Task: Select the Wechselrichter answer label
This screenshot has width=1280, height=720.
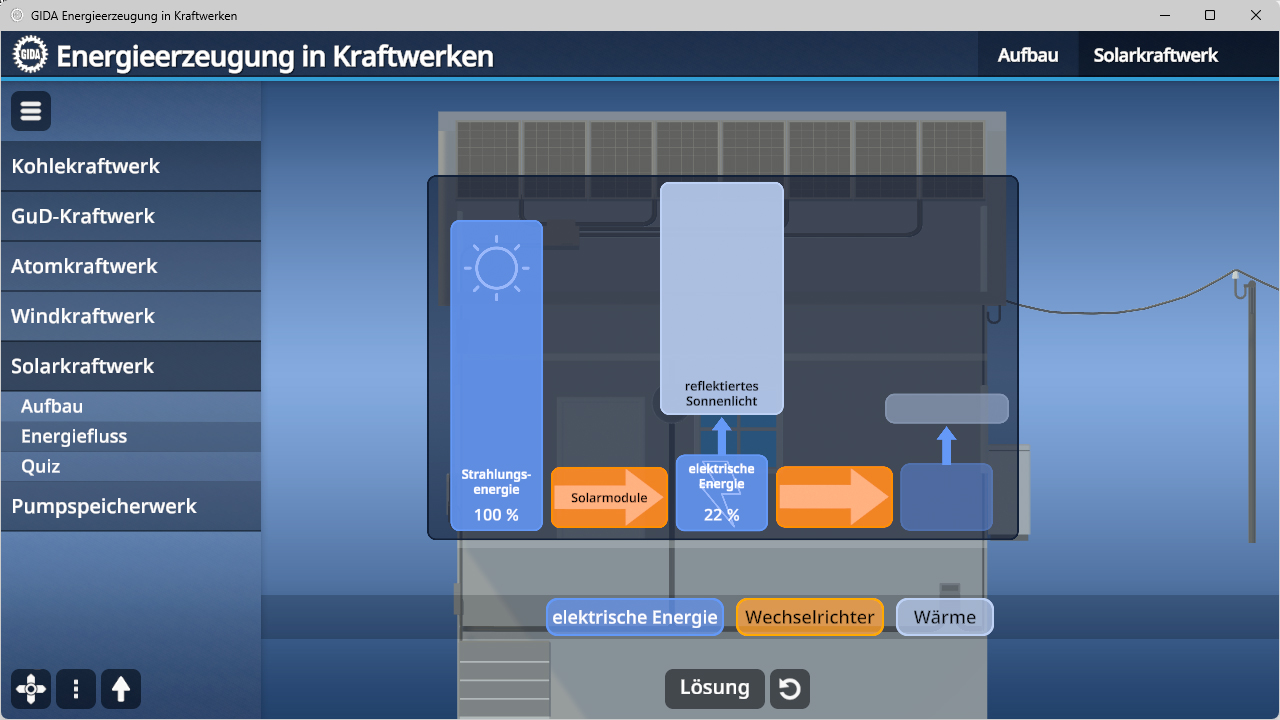Action: [x=809, y=617]
